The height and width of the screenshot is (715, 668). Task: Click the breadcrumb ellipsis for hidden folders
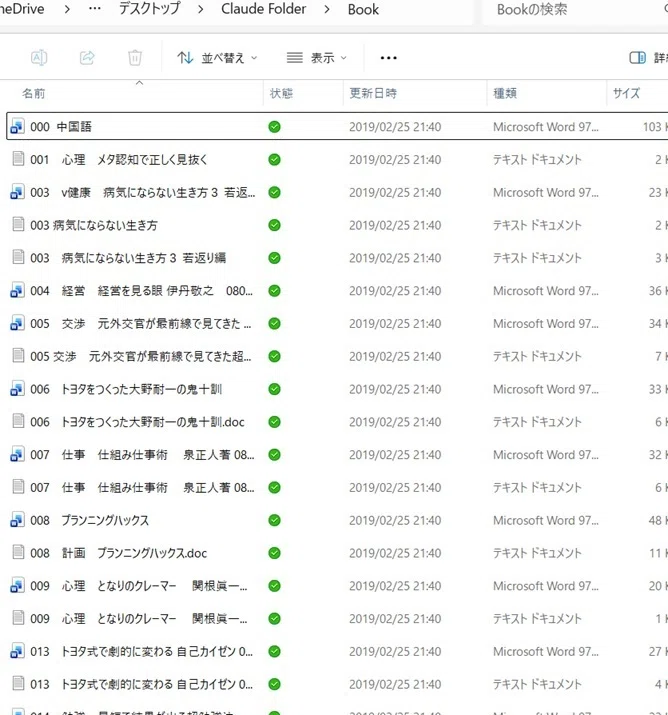pos(94,9)
